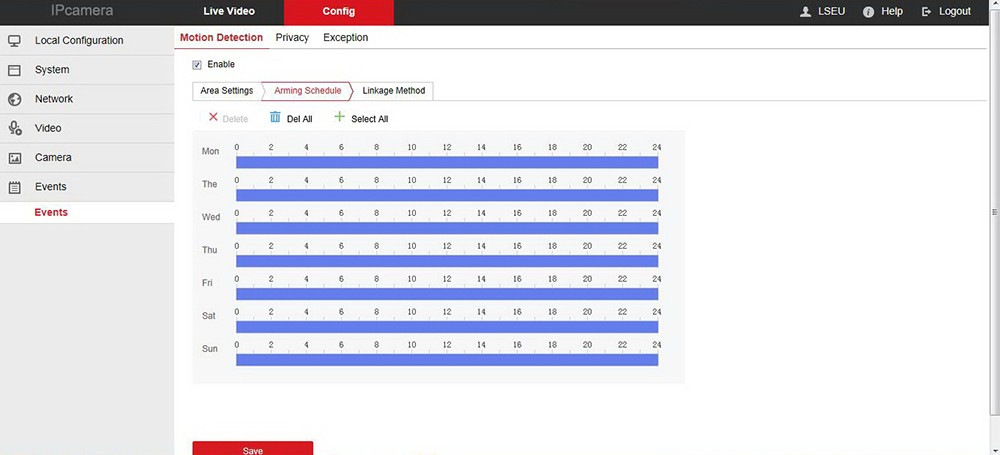Screen dimensions: 1000x455
Task: Click the Network globe icon
Action: (15, 99)
